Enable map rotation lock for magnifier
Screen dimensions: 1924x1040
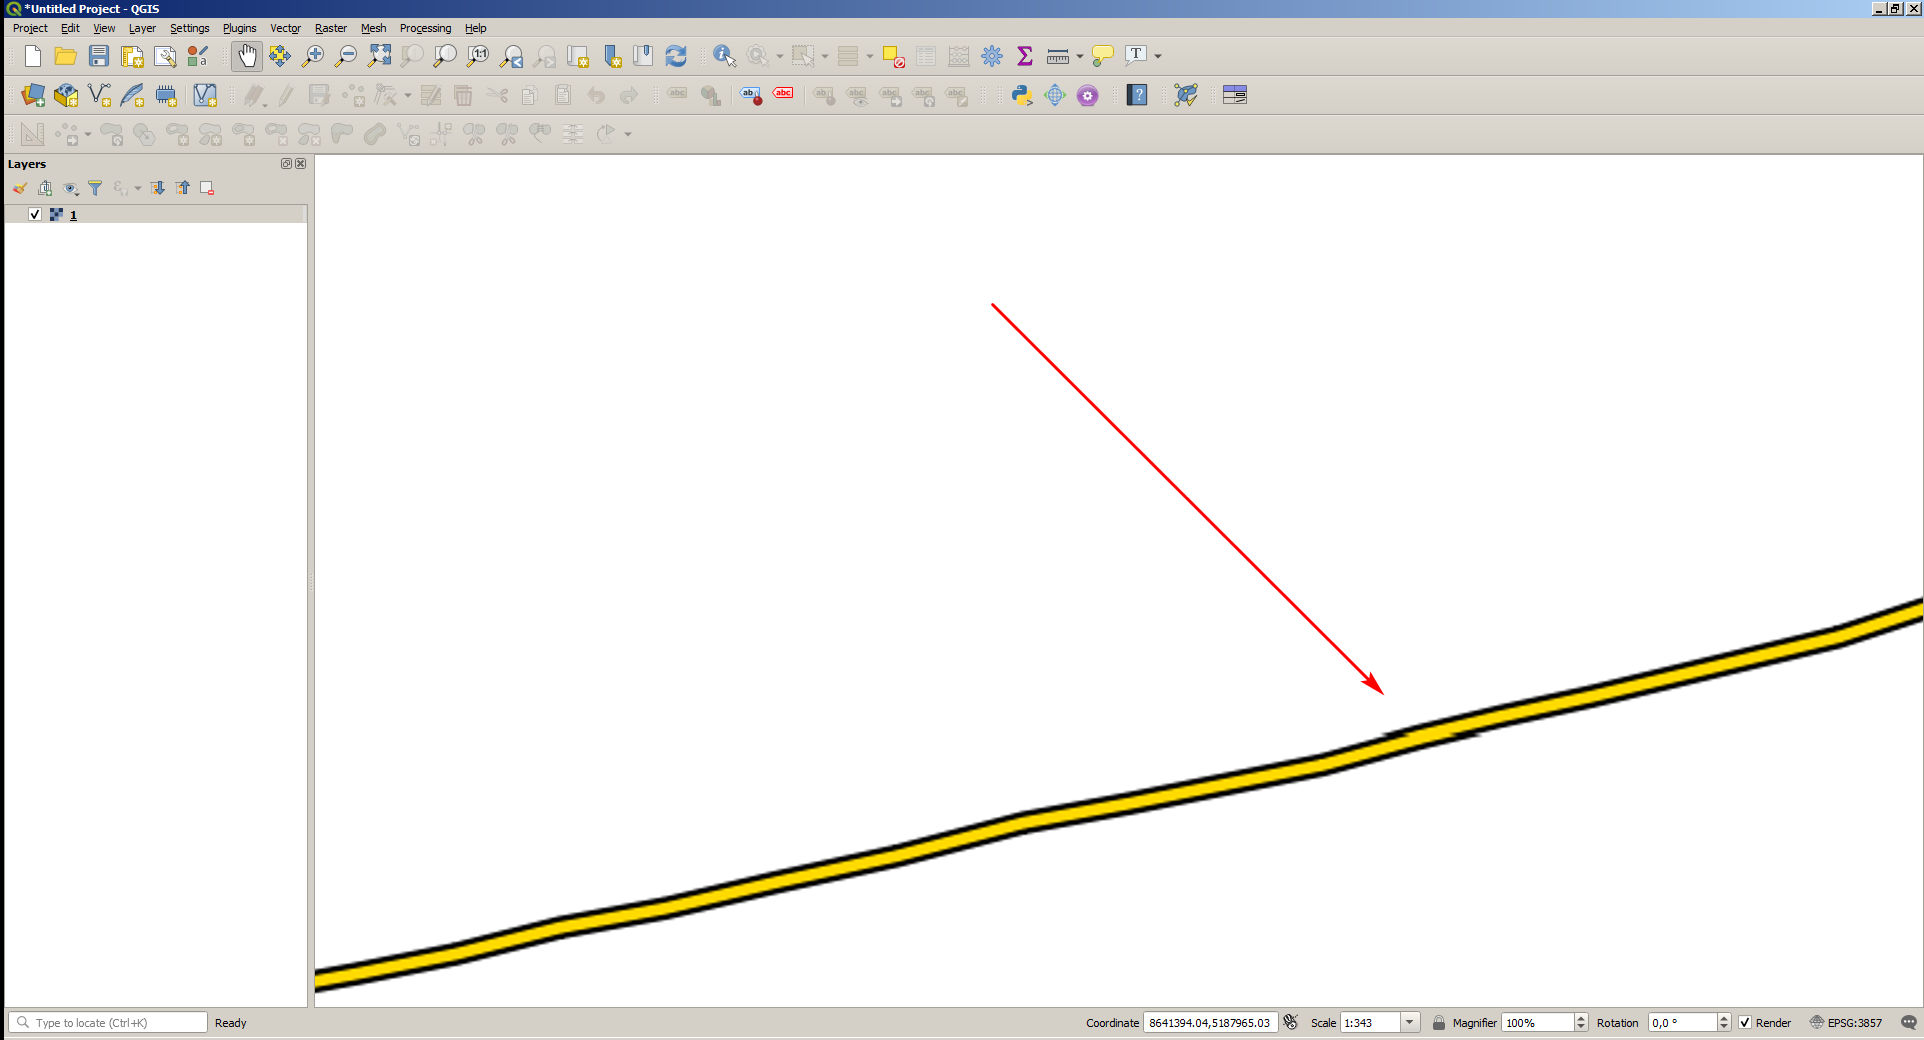click(1439, 1022)
